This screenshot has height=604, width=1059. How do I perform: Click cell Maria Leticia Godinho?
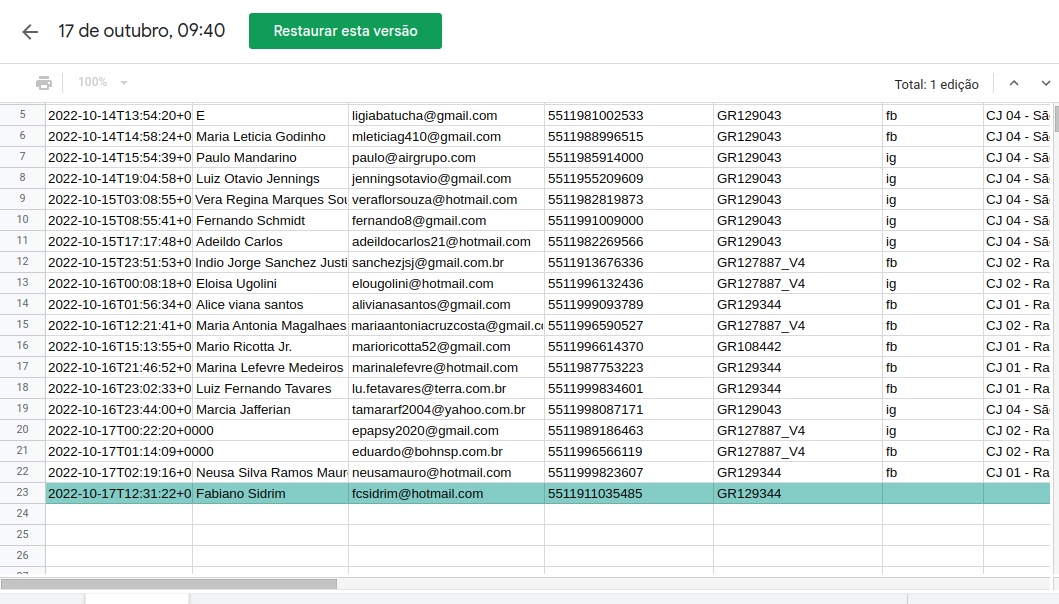coord(270,136)
